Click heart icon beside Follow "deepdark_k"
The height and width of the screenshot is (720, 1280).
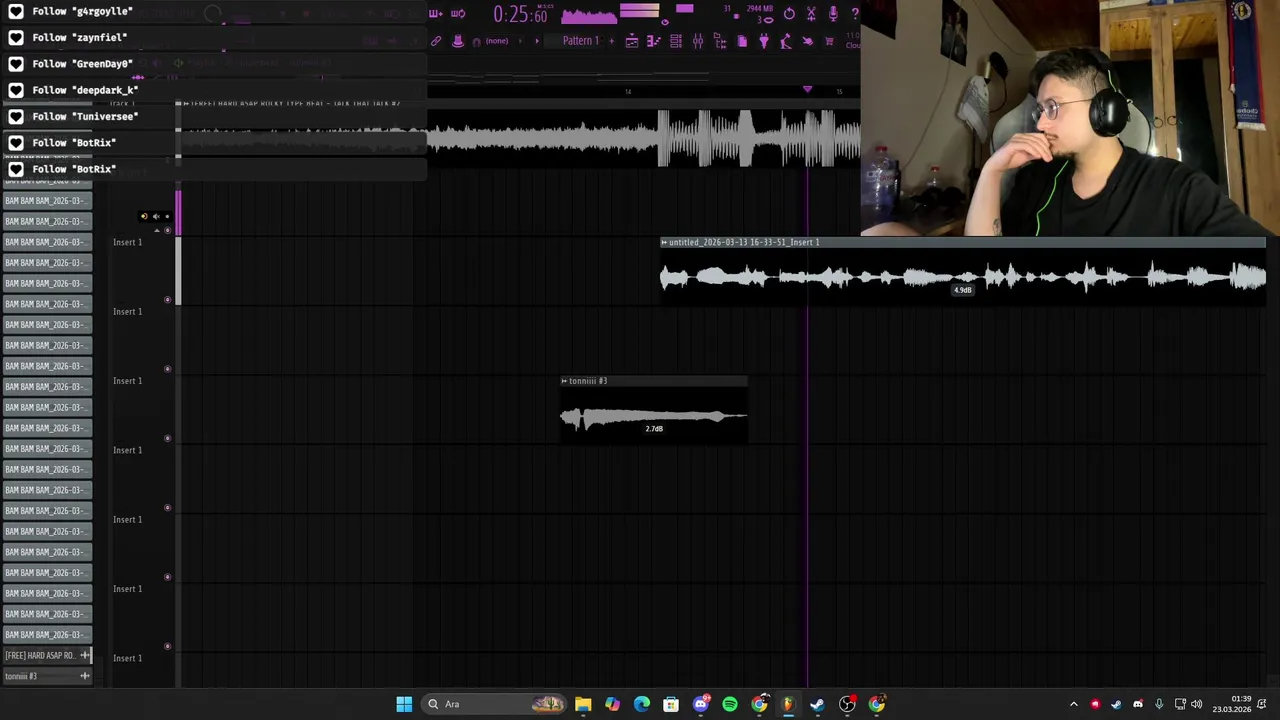16,90
